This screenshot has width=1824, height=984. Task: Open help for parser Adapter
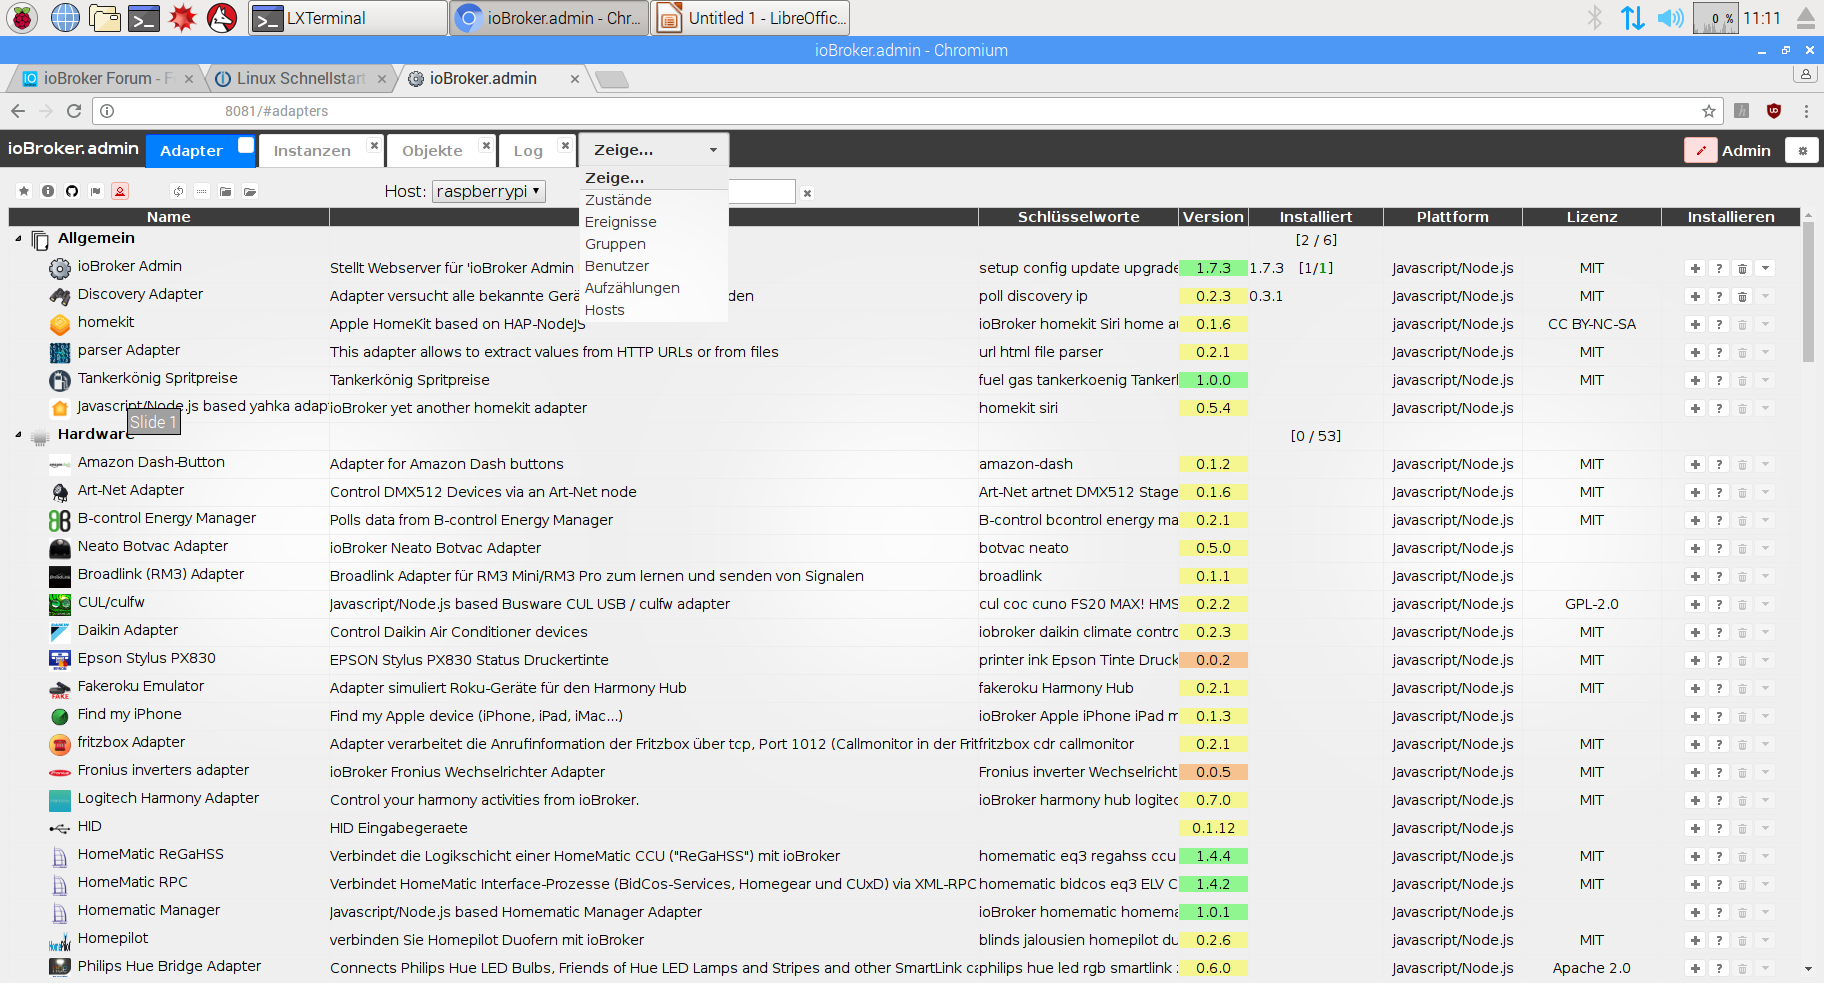[1719, 352]
